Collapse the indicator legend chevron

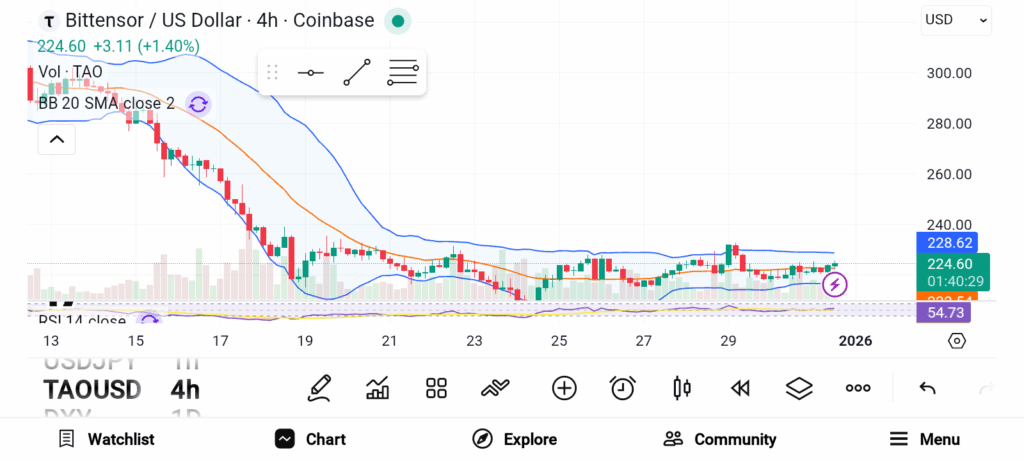pos(57,139)
